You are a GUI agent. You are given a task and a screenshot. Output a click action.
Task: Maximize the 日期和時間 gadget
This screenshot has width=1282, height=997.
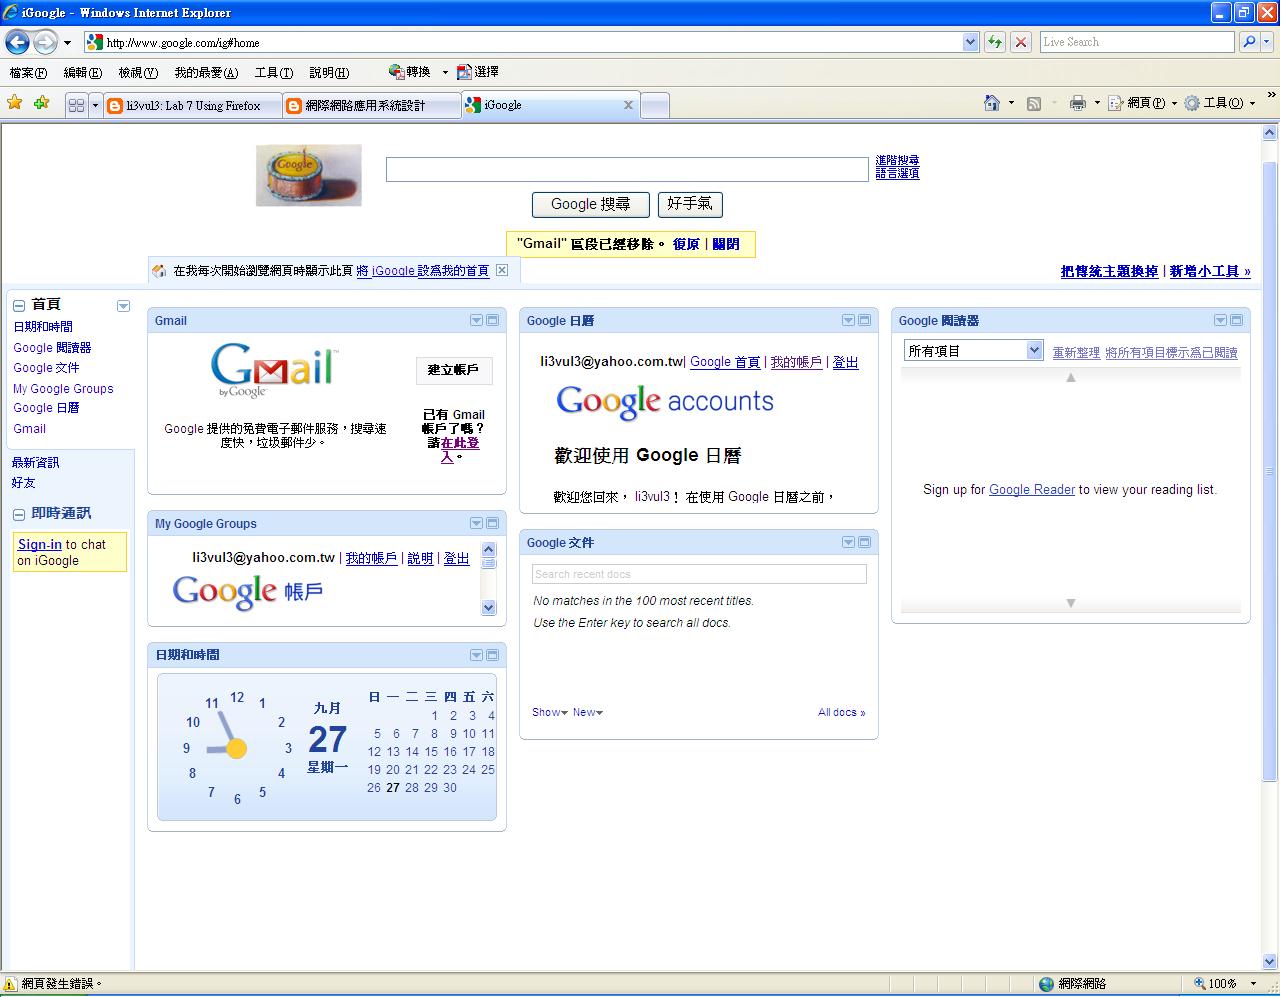492,655
